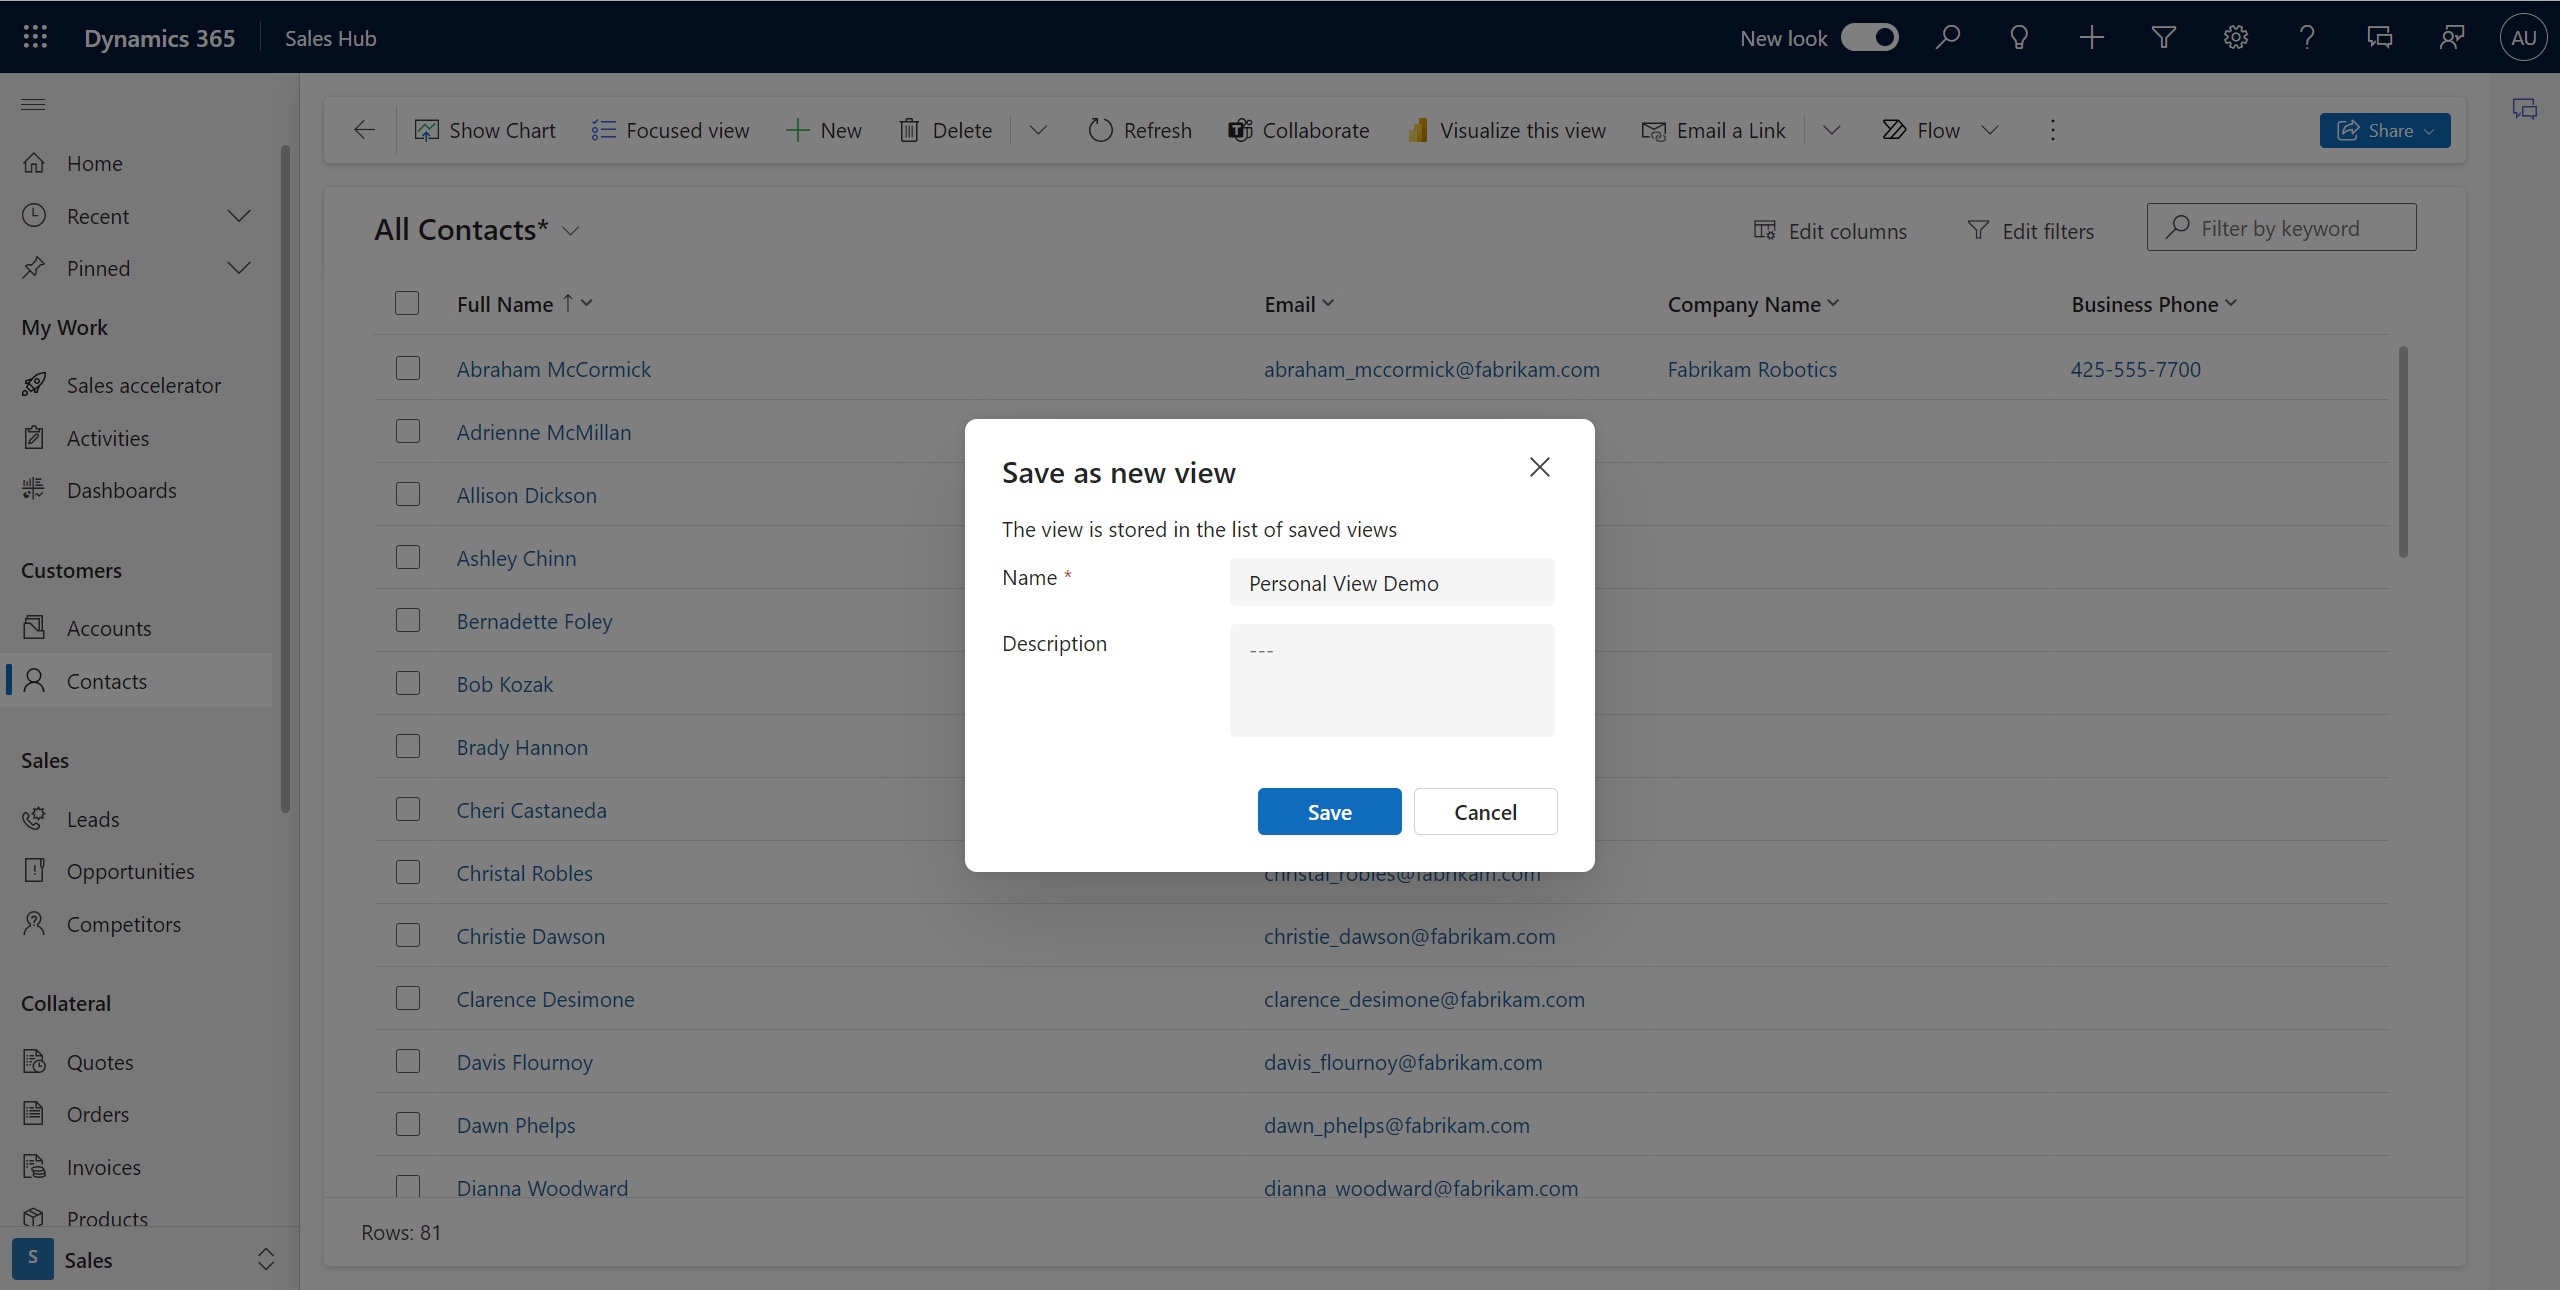Open the settings gear icon
The image size is (2560, 1290).
point(2235,37)
